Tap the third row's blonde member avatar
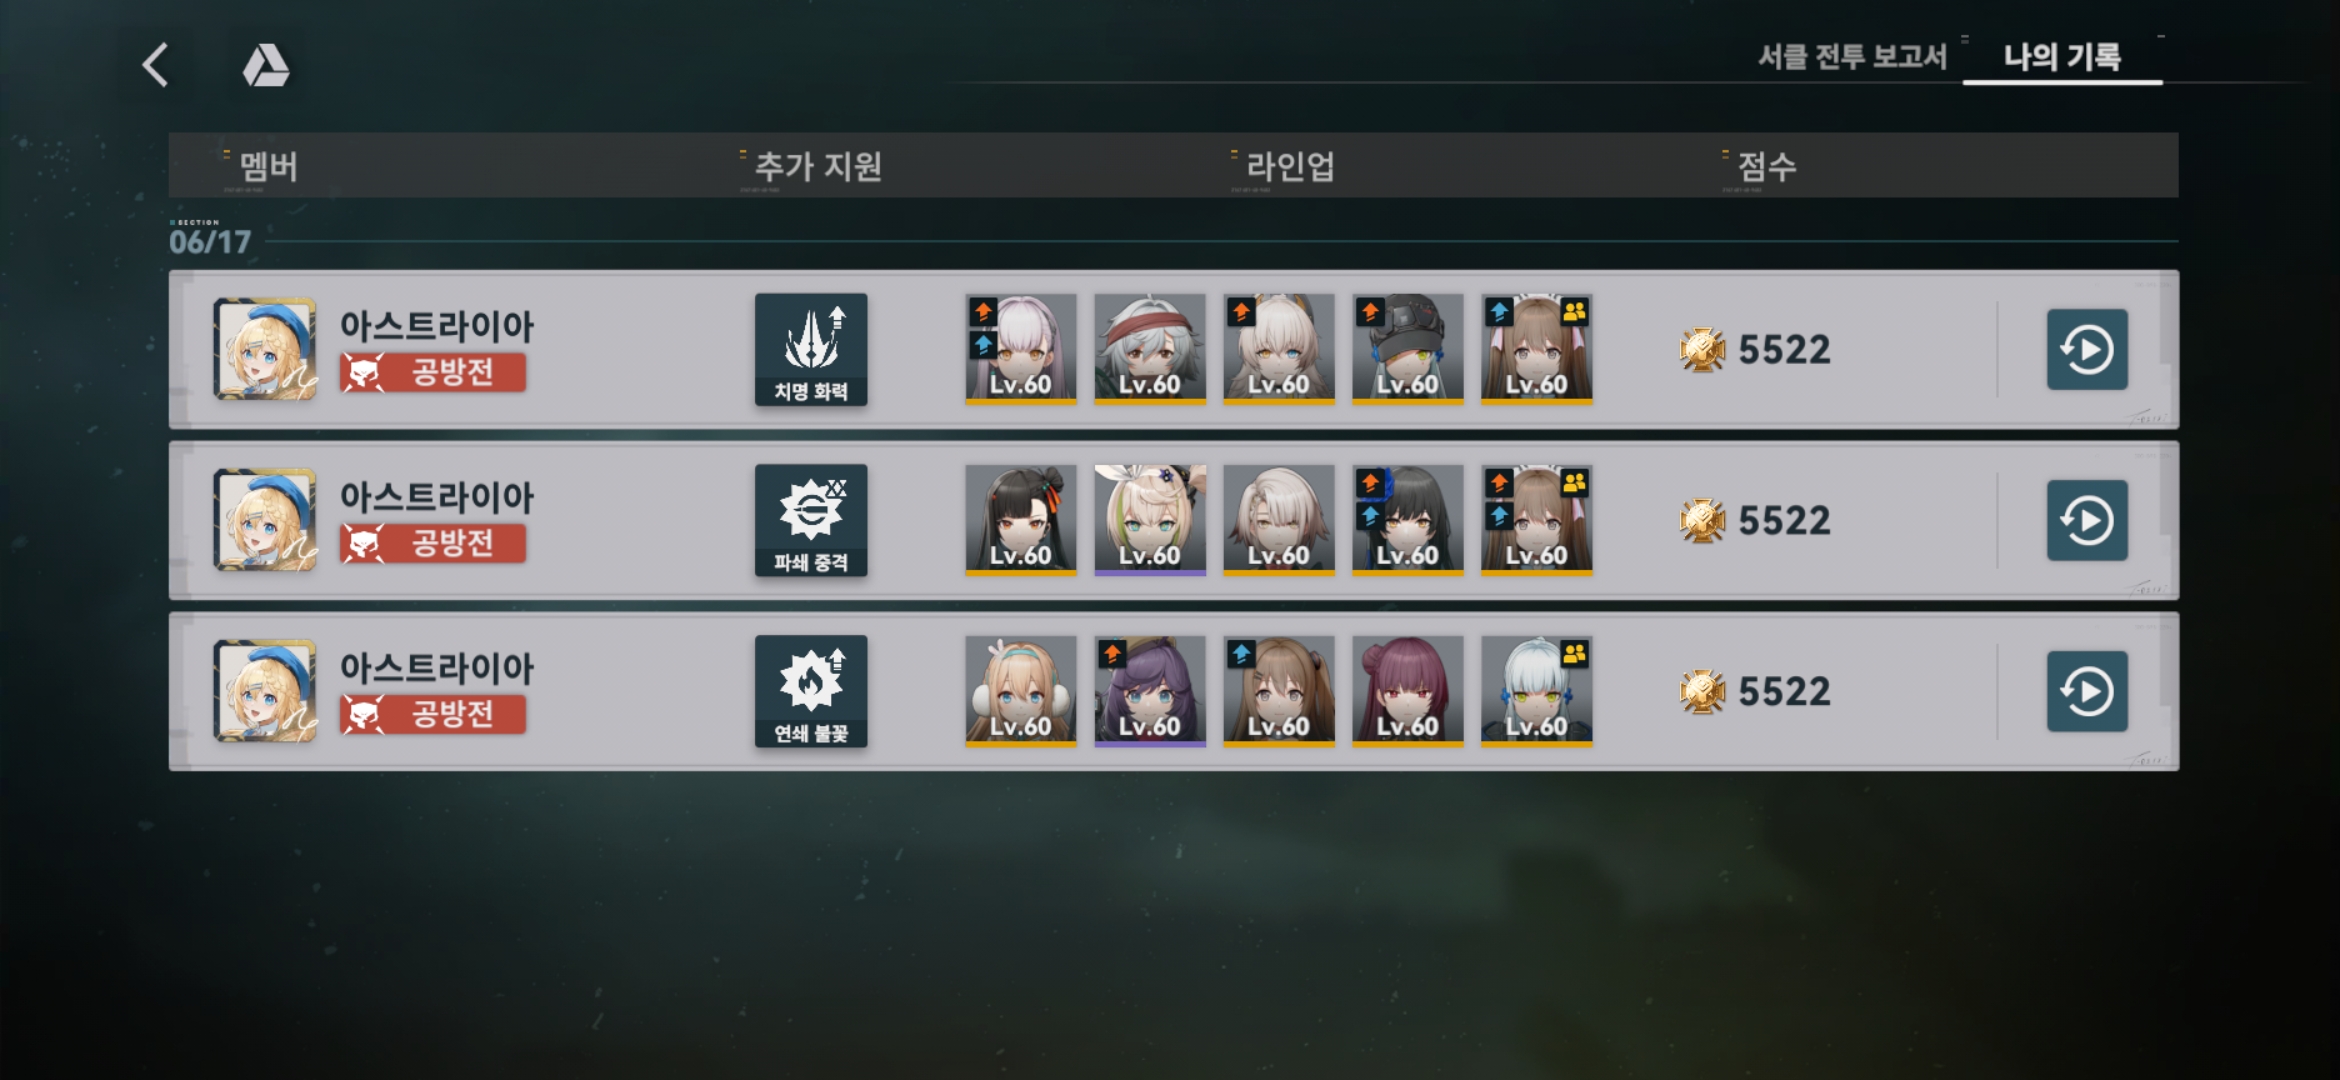This screenshot has width=2340, height=1080. coord(265,691)
